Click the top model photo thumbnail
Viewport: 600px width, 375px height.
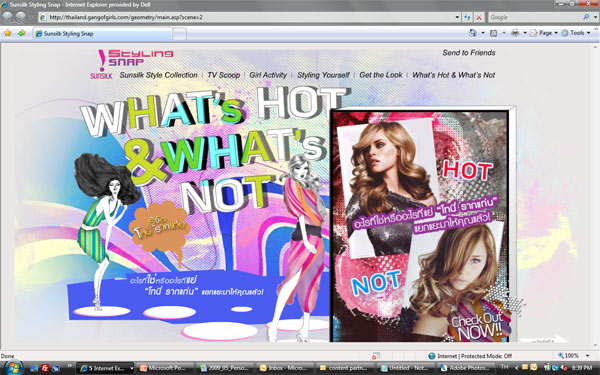point(389,183)
